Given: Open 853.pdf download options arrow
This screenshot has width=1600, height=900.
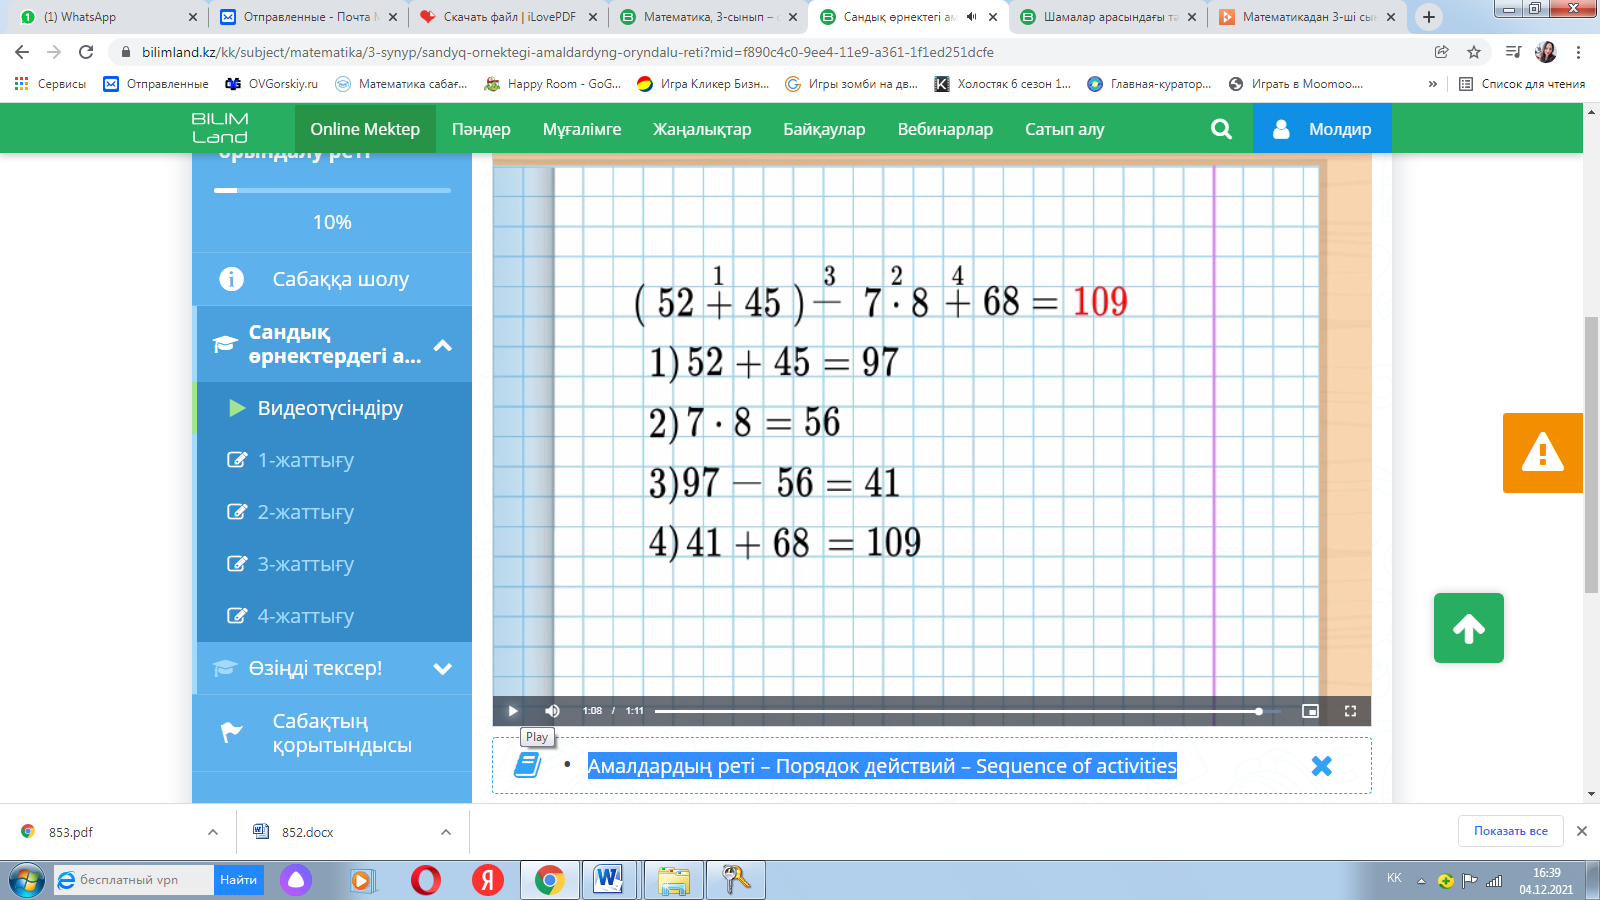Looking at the screenshot, I should pyautogui.click(x=213, y=832).
